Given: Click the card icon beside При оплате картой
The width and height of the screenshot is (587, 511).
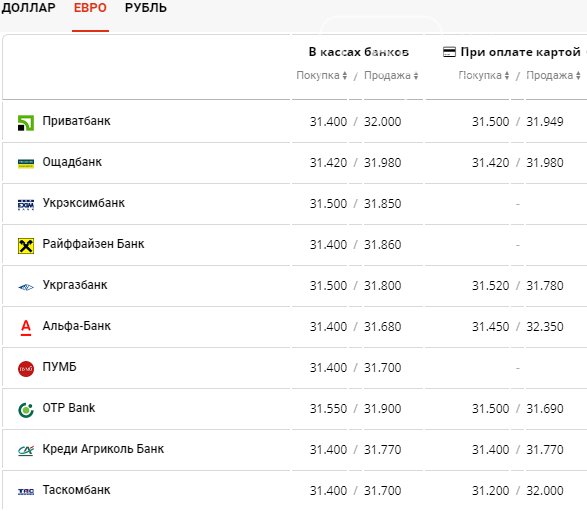Looking at the screenshot, I should (449, 52).
